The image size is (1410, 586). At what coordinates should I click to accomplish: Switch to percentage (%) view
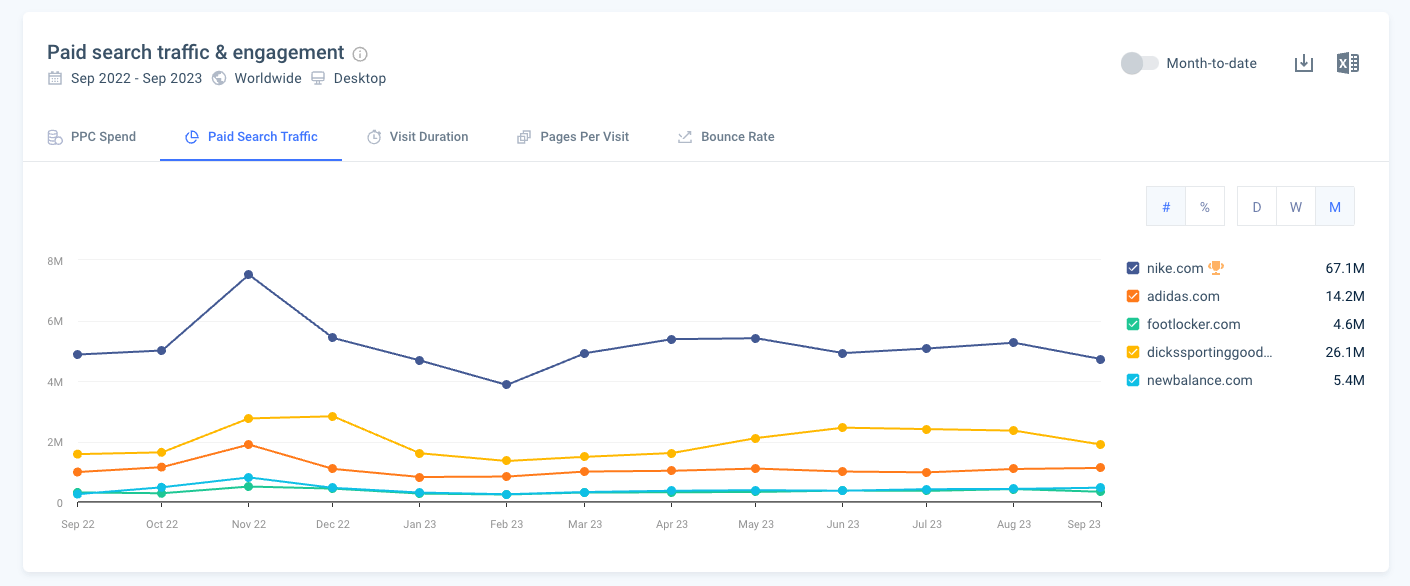point(1205,205)
